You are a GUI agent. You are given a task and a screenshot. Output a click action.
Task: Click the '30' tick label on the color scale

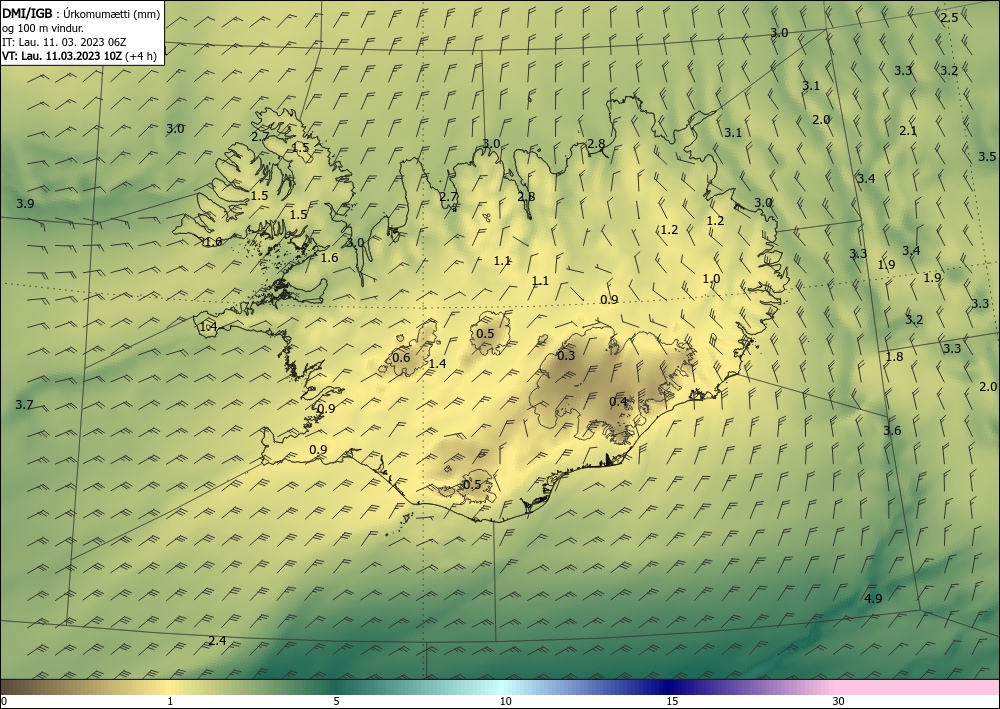[839, 702]
